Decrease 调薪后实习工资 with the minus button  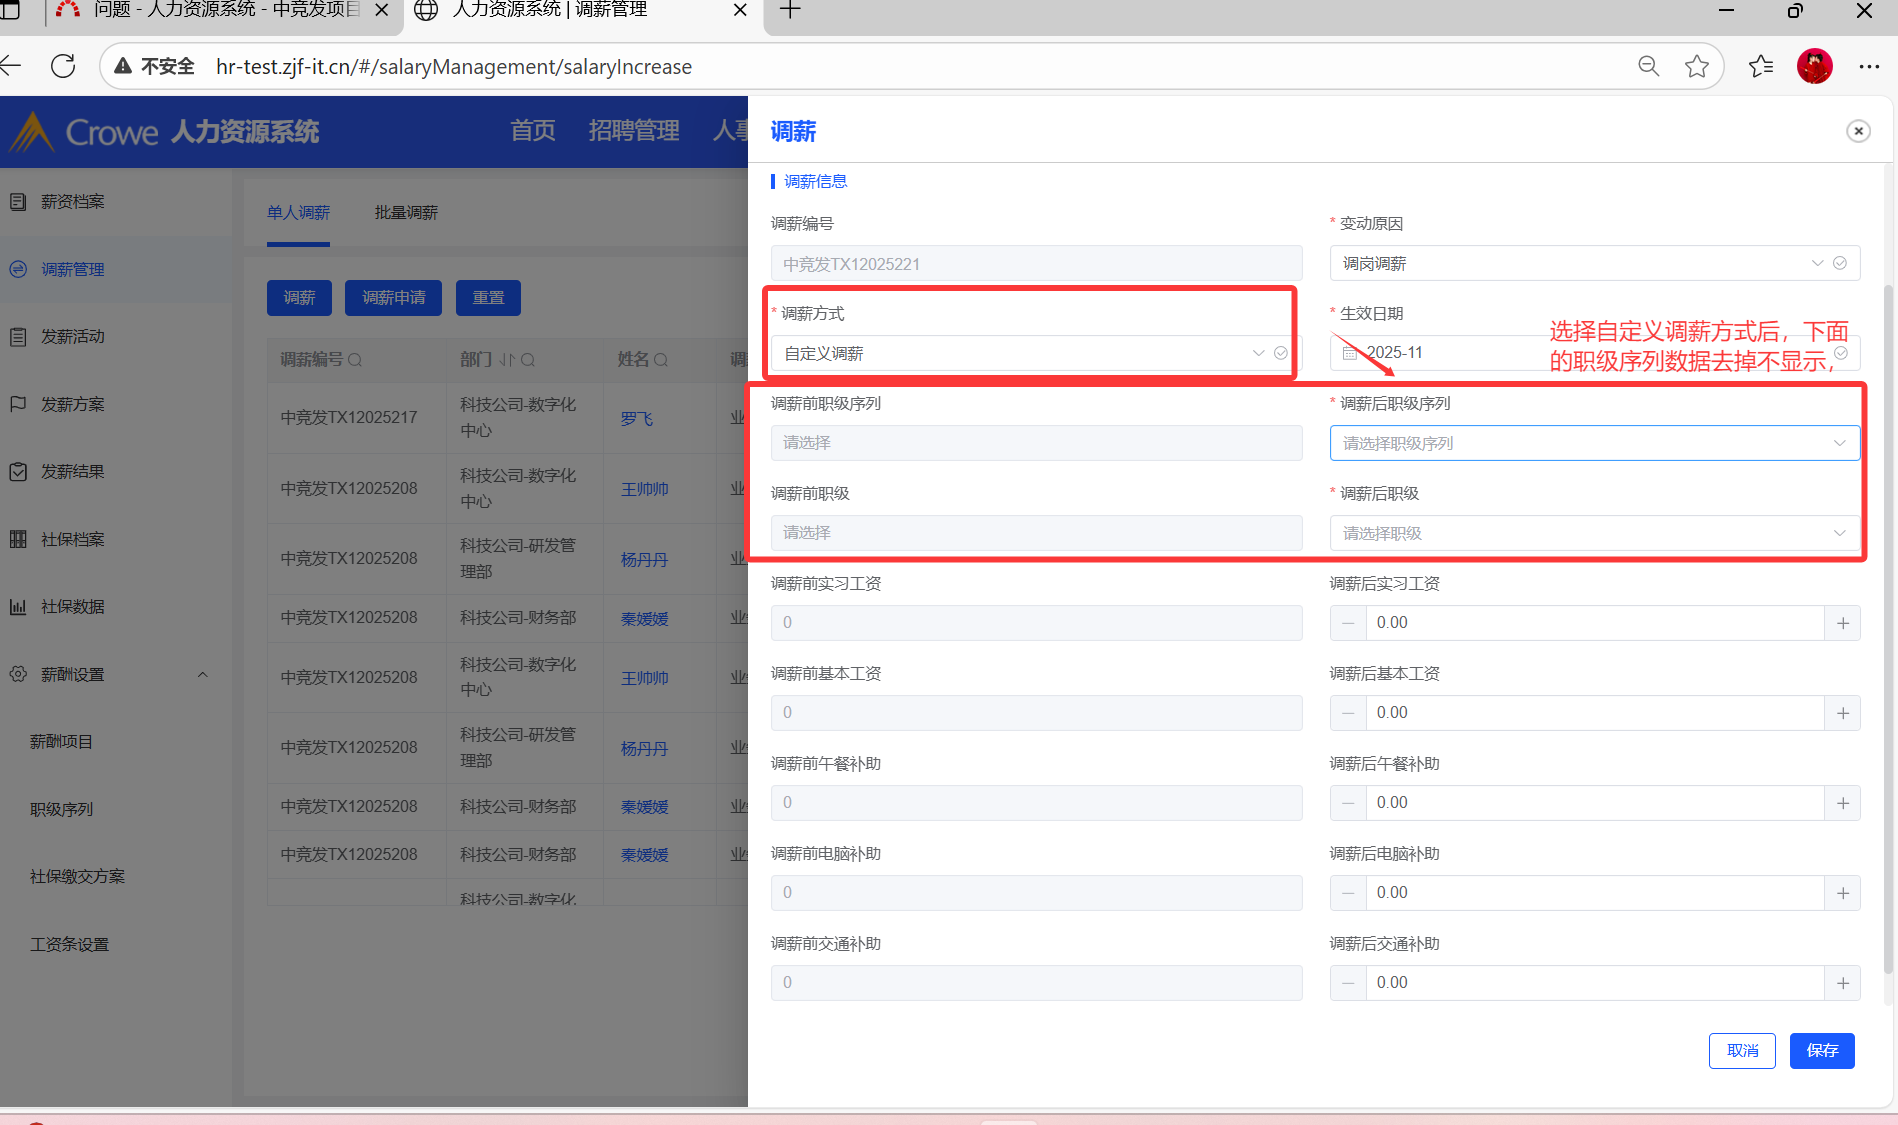point(1348,623)
